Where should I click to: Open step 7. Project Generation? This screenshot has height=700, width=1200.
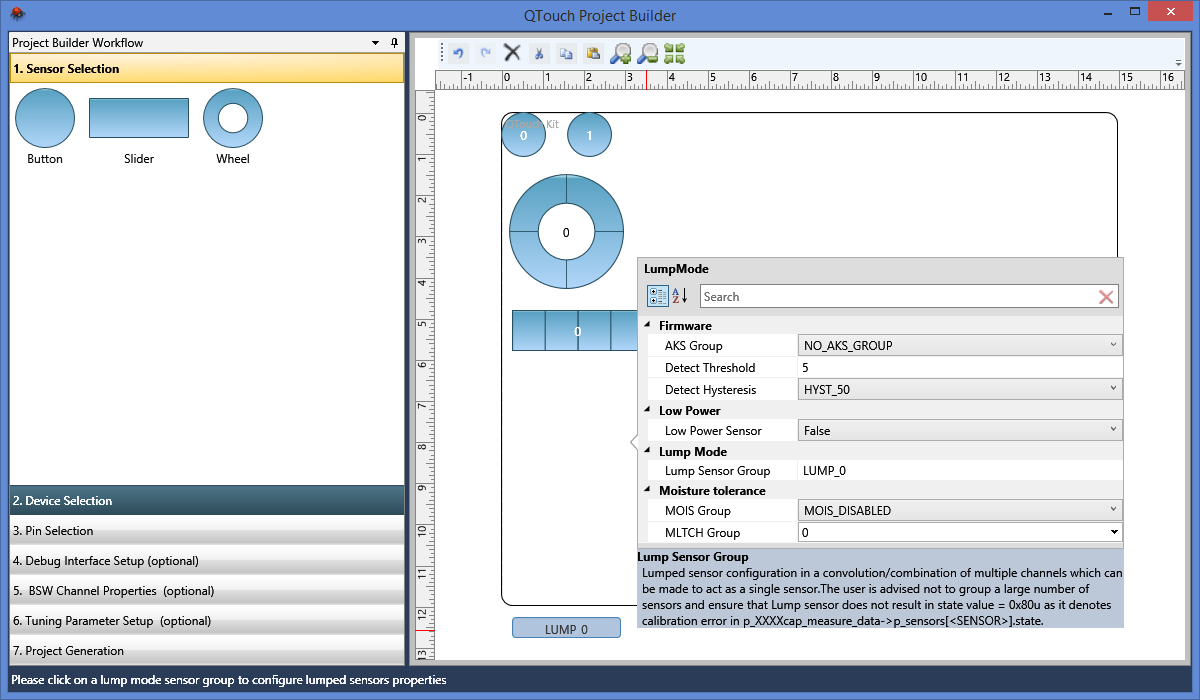207,651
